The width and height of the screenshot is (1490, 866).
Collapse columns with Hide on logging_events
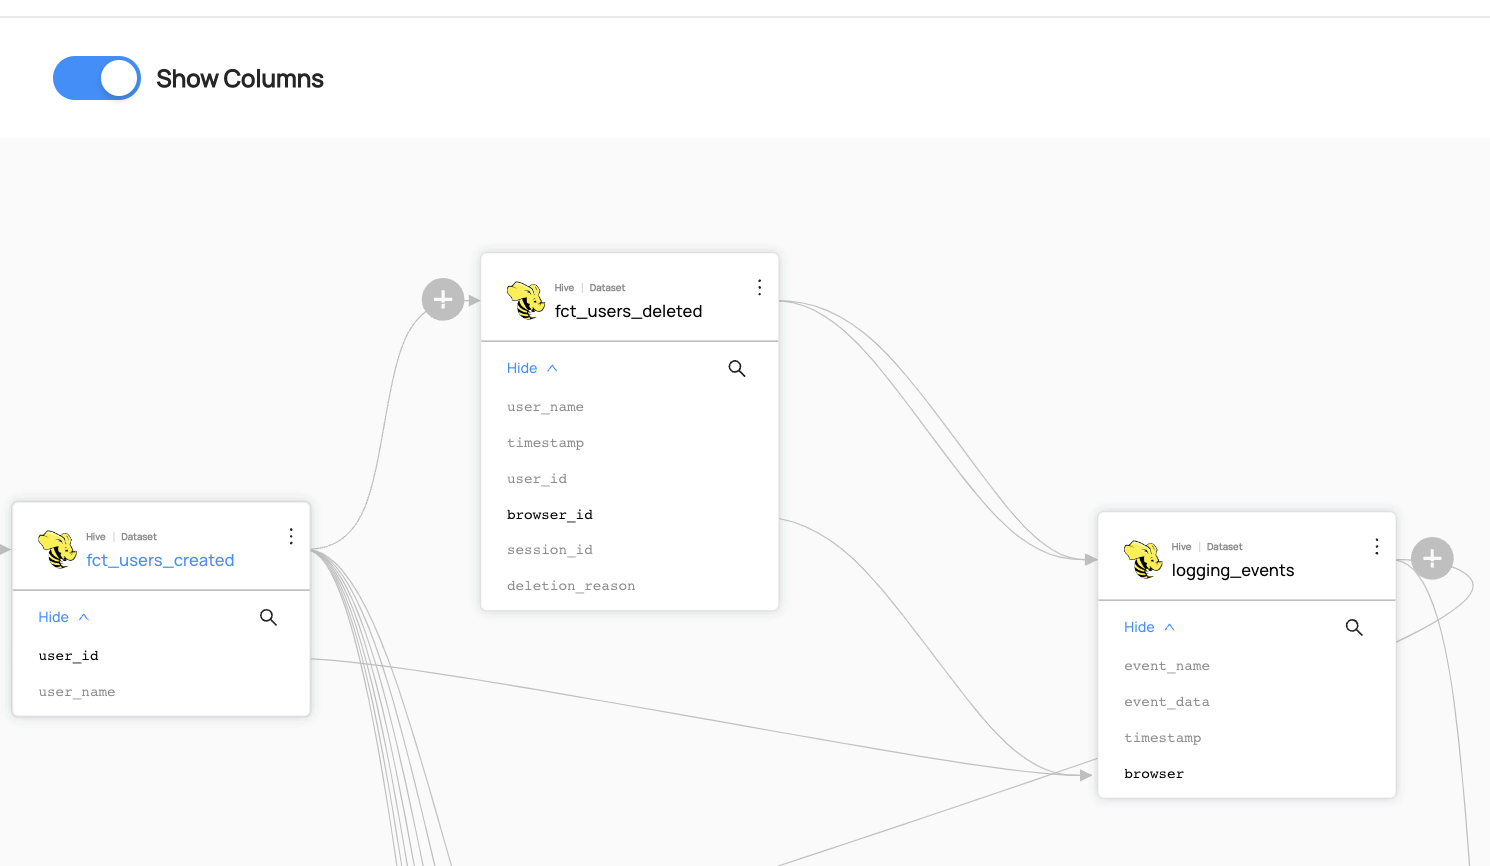[x=1148, y=627]
